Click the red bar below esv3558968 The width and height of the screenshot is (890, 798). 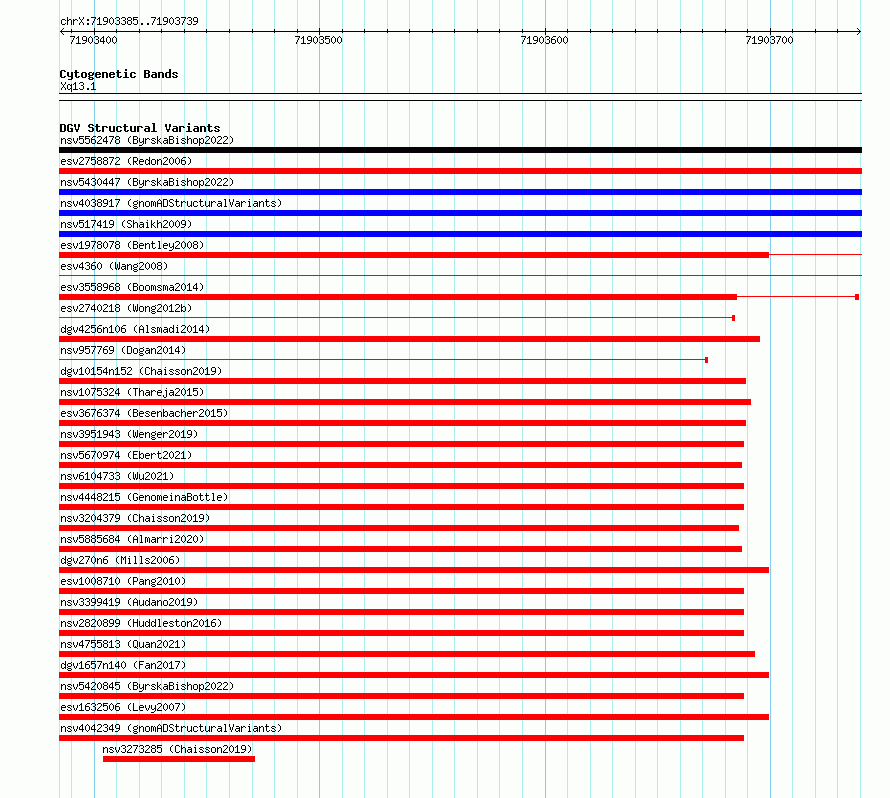[x=398, y=297]
